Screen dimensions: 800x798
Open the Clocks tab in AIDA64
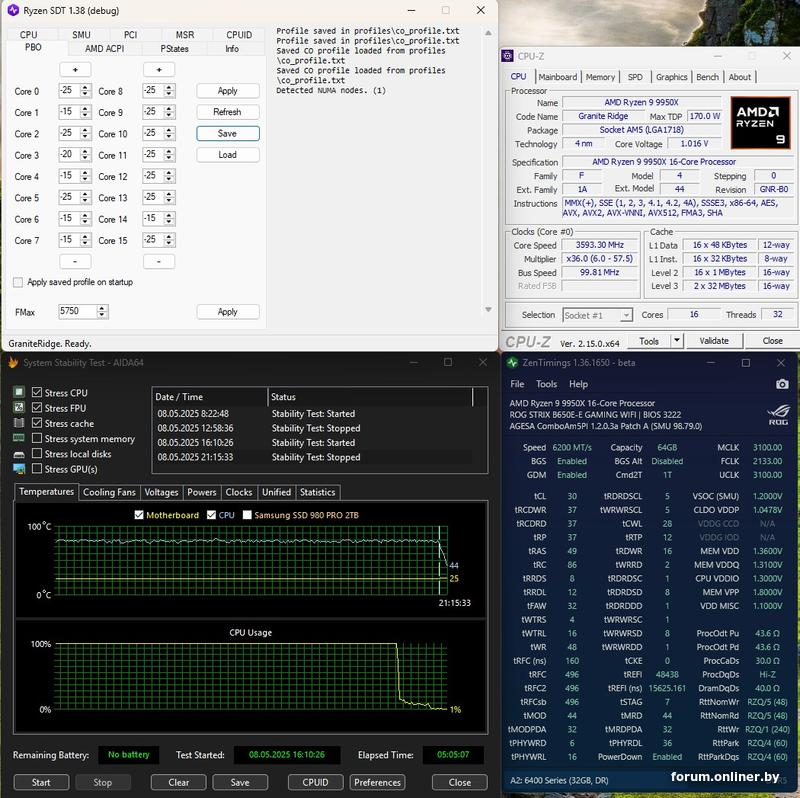click(239, 492)
